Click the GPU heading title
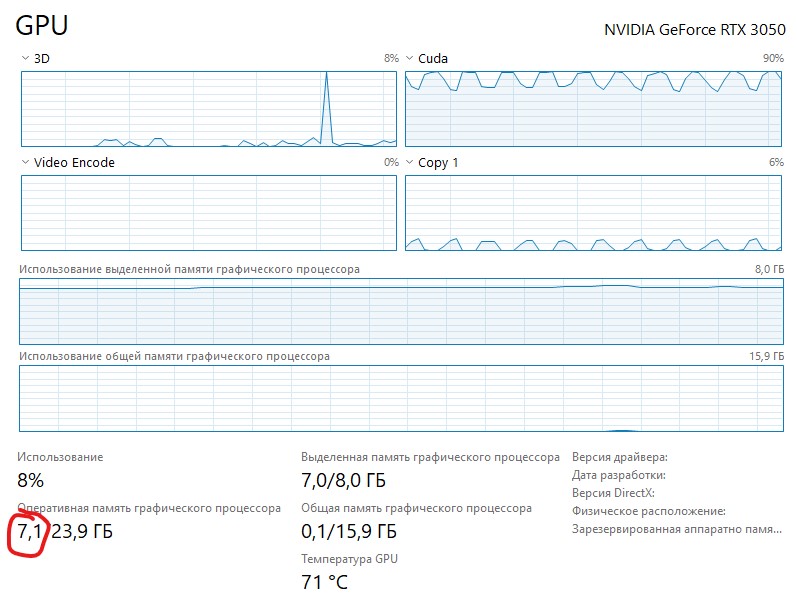This screenshot has width=797, height=615. (x=42, y=26)
